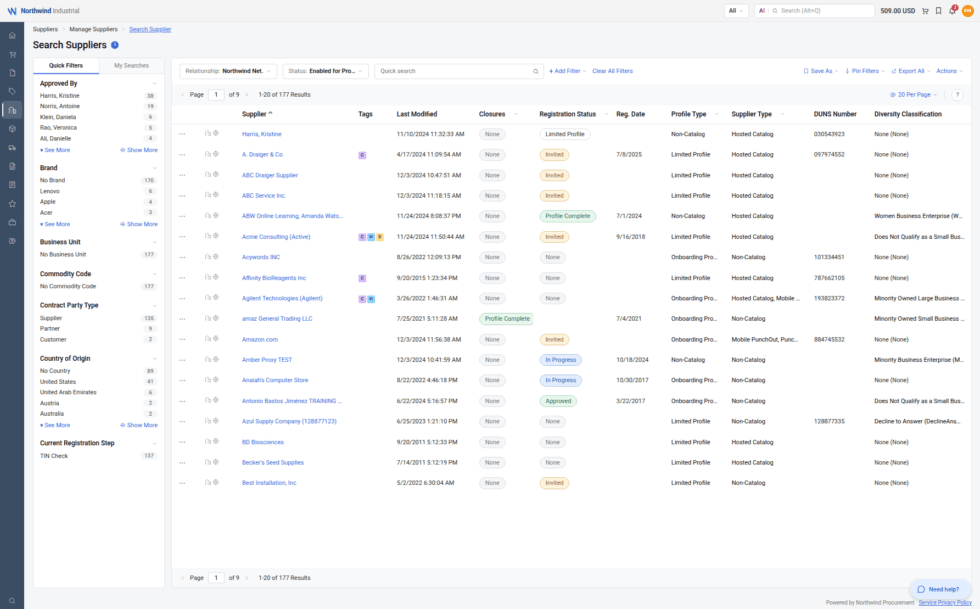Open the Relationship filter dropdown

pyautogui.click(x=228, y=71)
